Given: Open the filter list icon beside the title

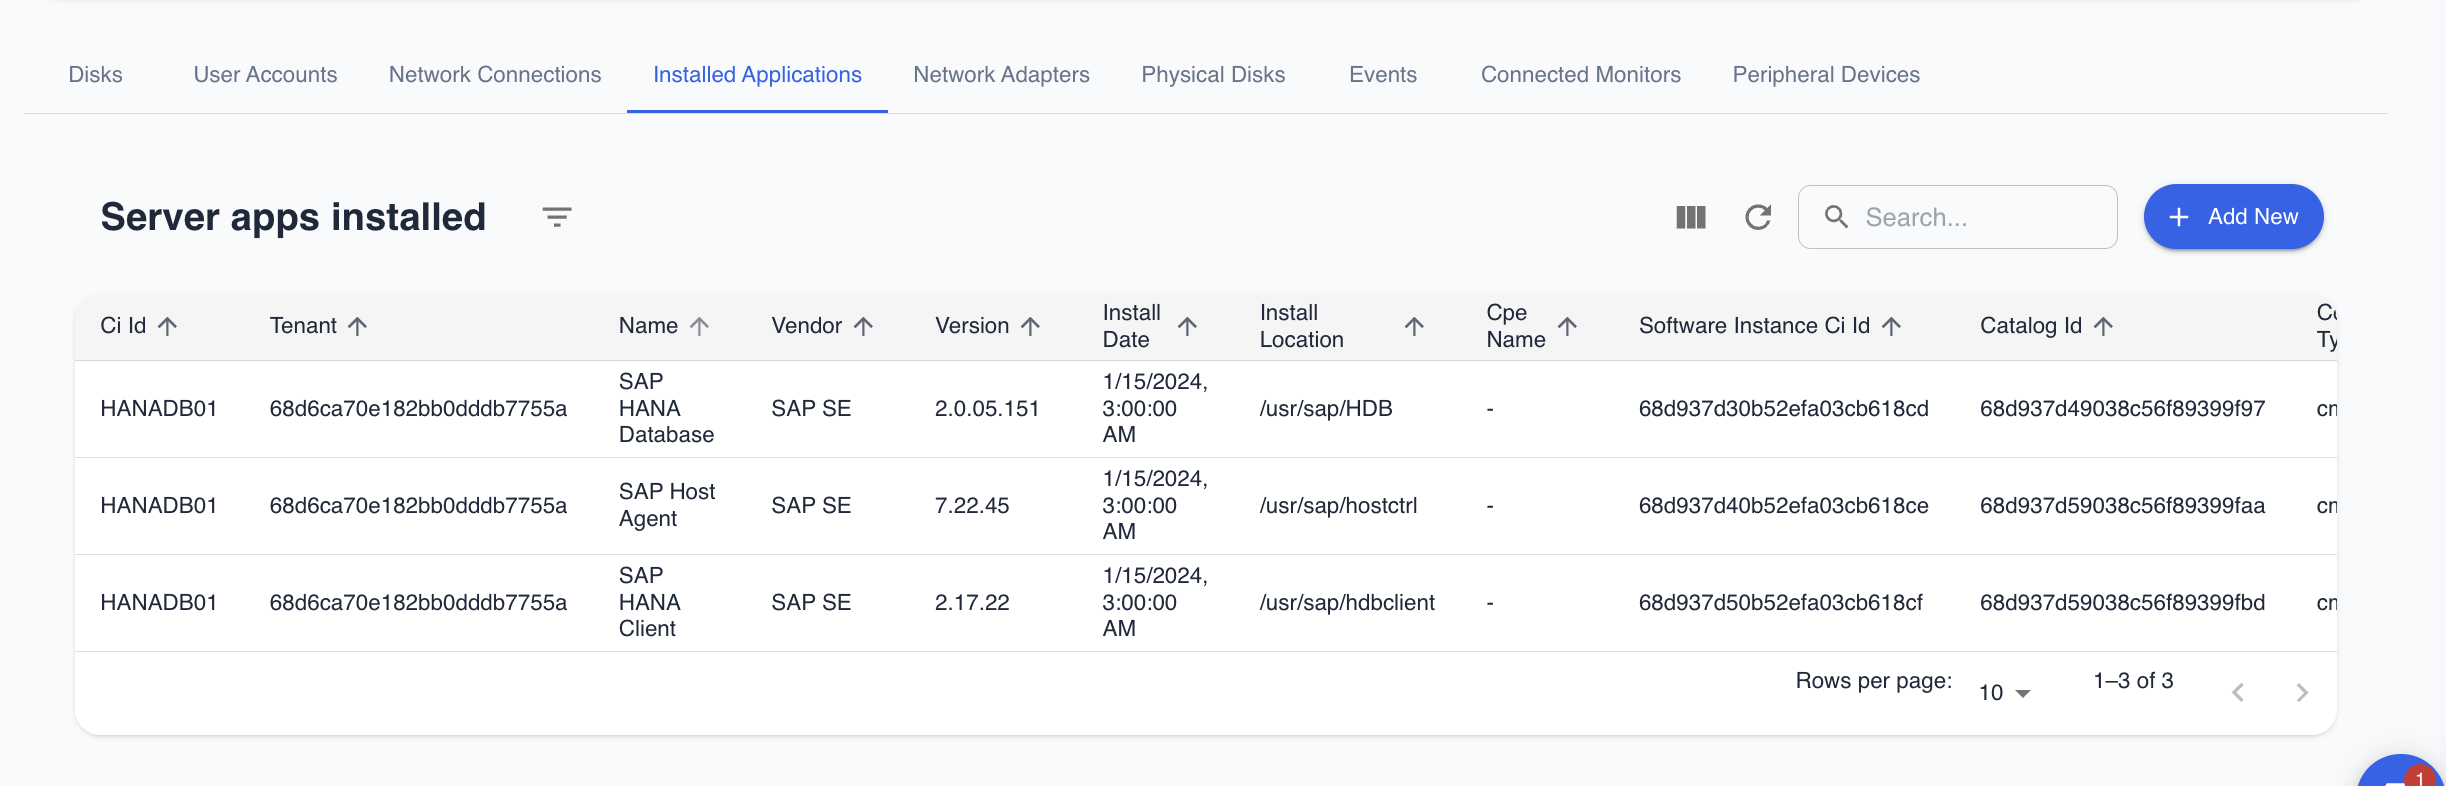Looking at the screenshot, I should [x=557, y=217].
